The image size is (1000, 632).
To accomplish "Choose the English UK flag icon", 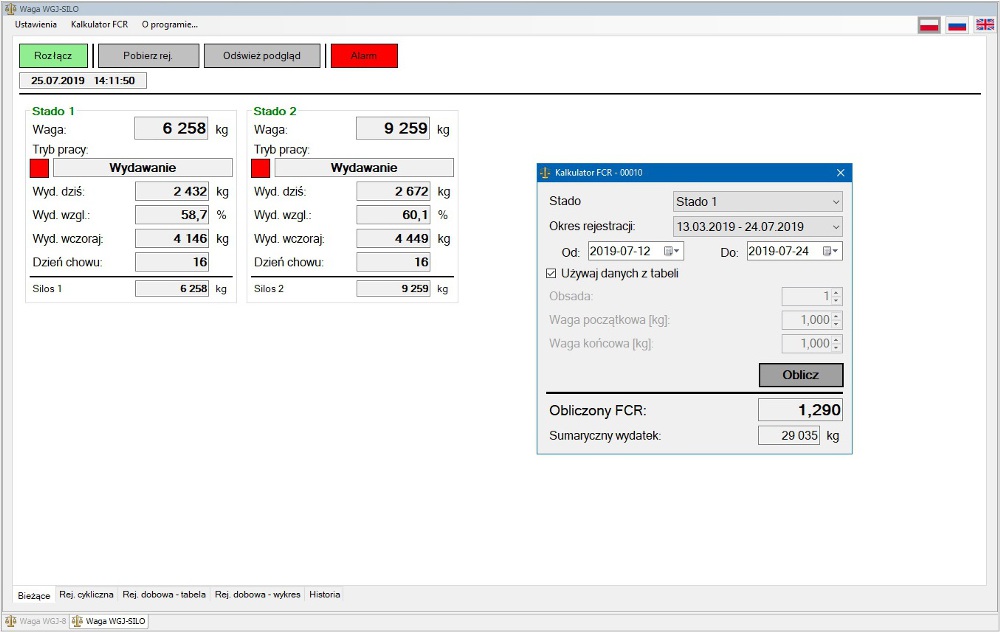I will point(985,25).
